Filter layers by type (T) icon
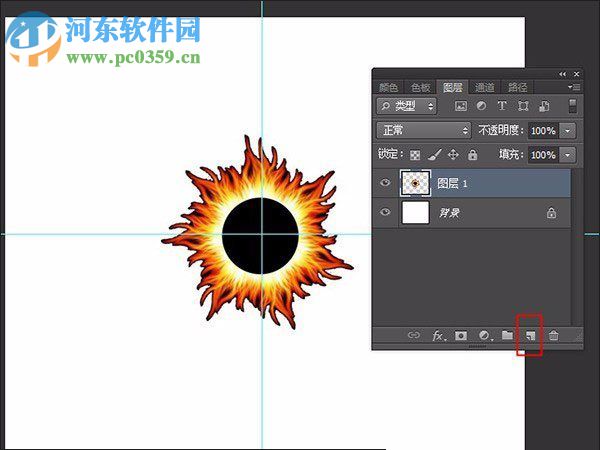The height and width of the screenshot is (450, 600). coord(502,106)
